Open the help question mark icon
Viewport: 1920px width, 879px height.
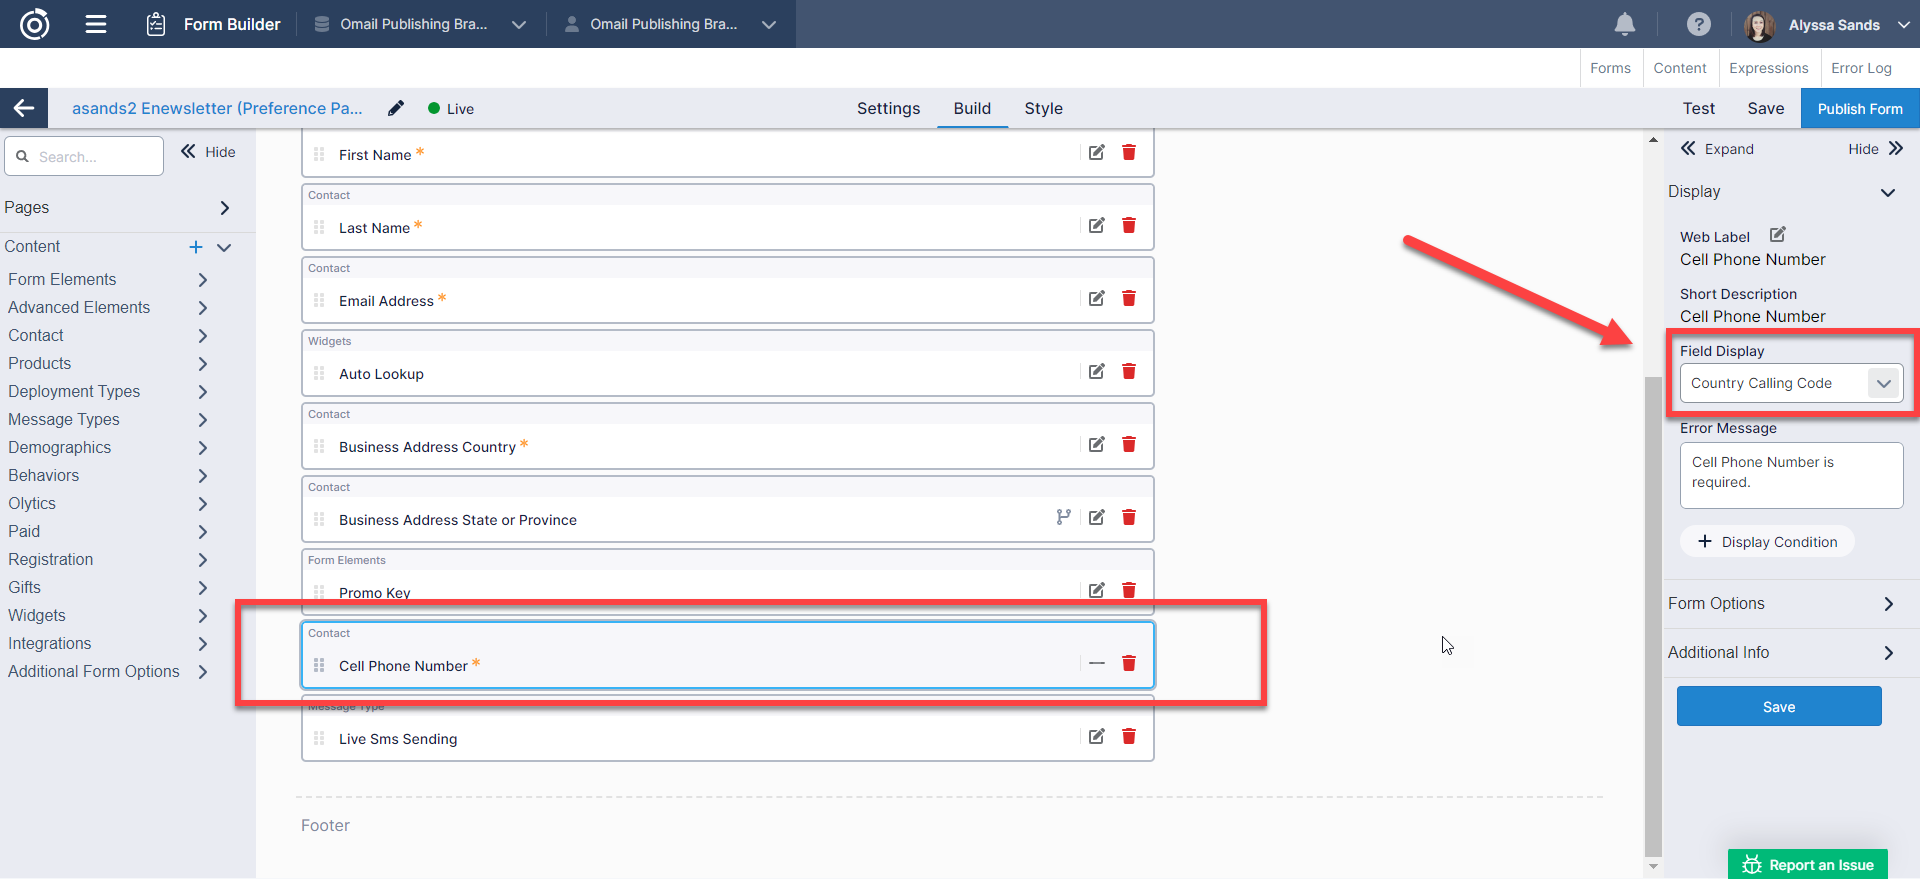click(1698, 24)
